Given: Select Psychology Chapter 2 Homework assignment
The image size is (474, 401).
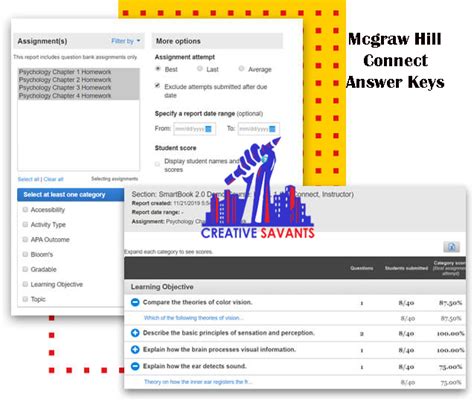Looking at the screenshot, I should pyautogui.click(x=78, y=80).
